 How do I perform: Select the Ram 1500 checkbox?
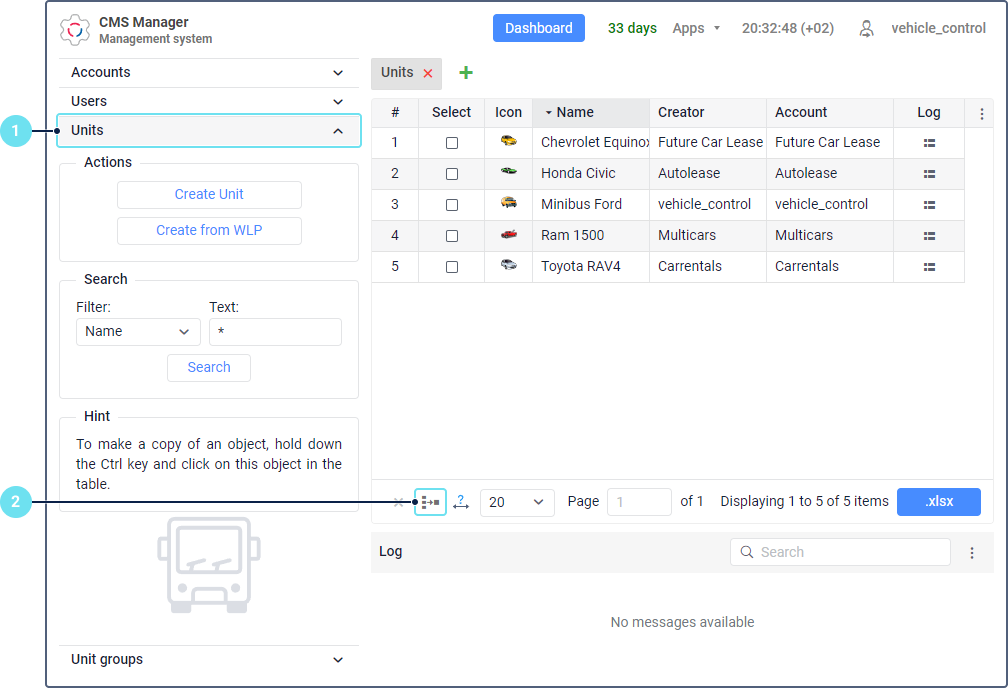click(x=452, y=236)
